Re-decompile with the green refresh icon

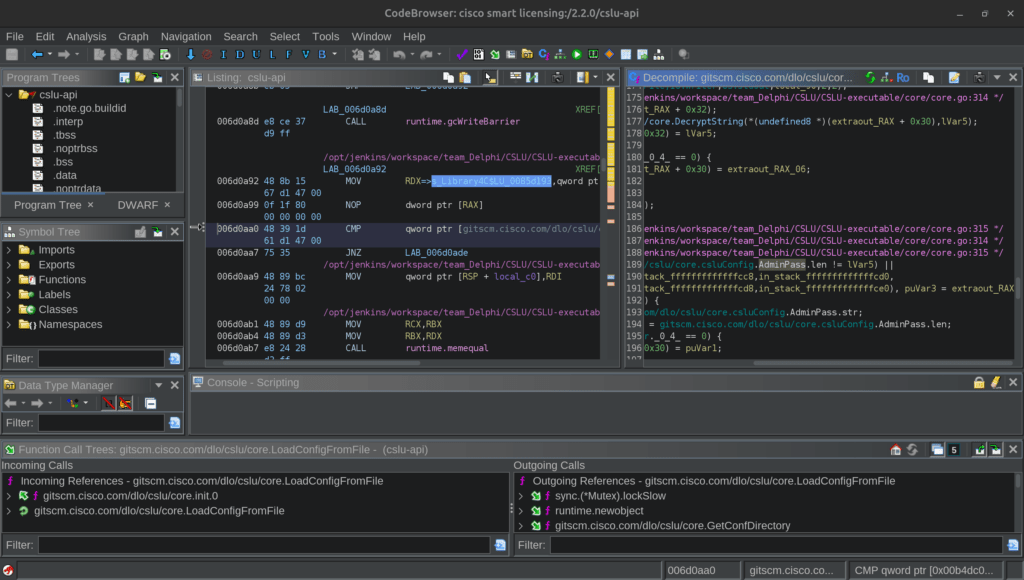point(871,78)
